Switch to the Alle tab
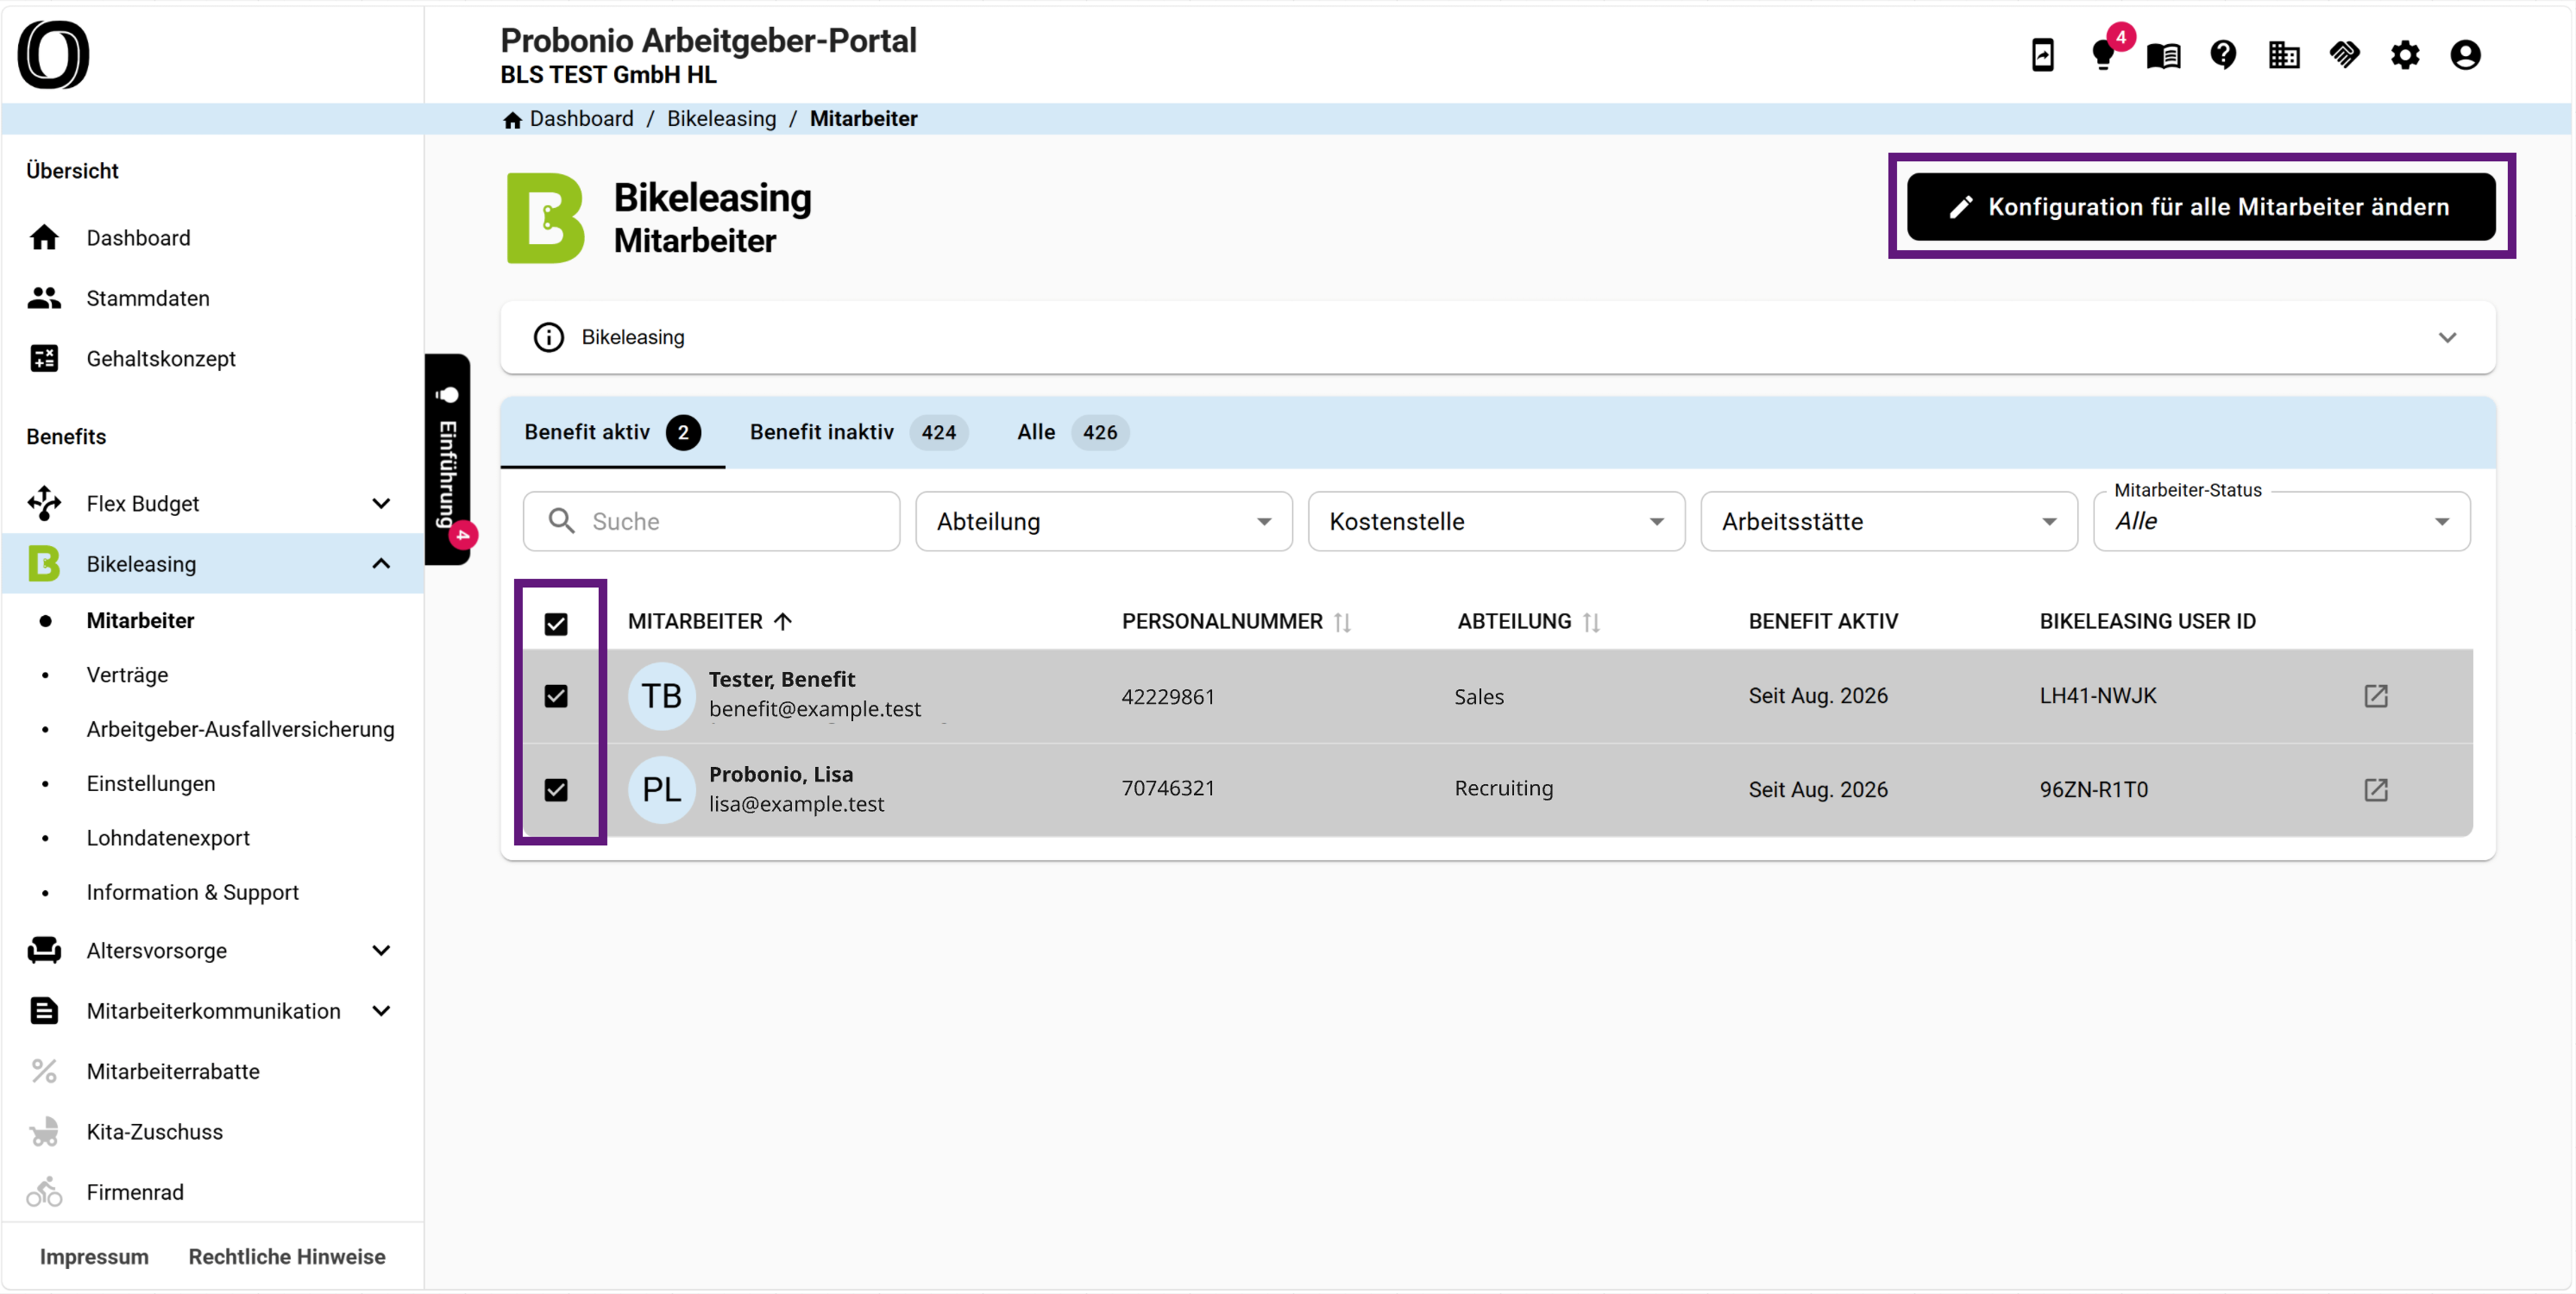The width and height of the screenshot is (2576, 1294). [x=1072, y=432]
